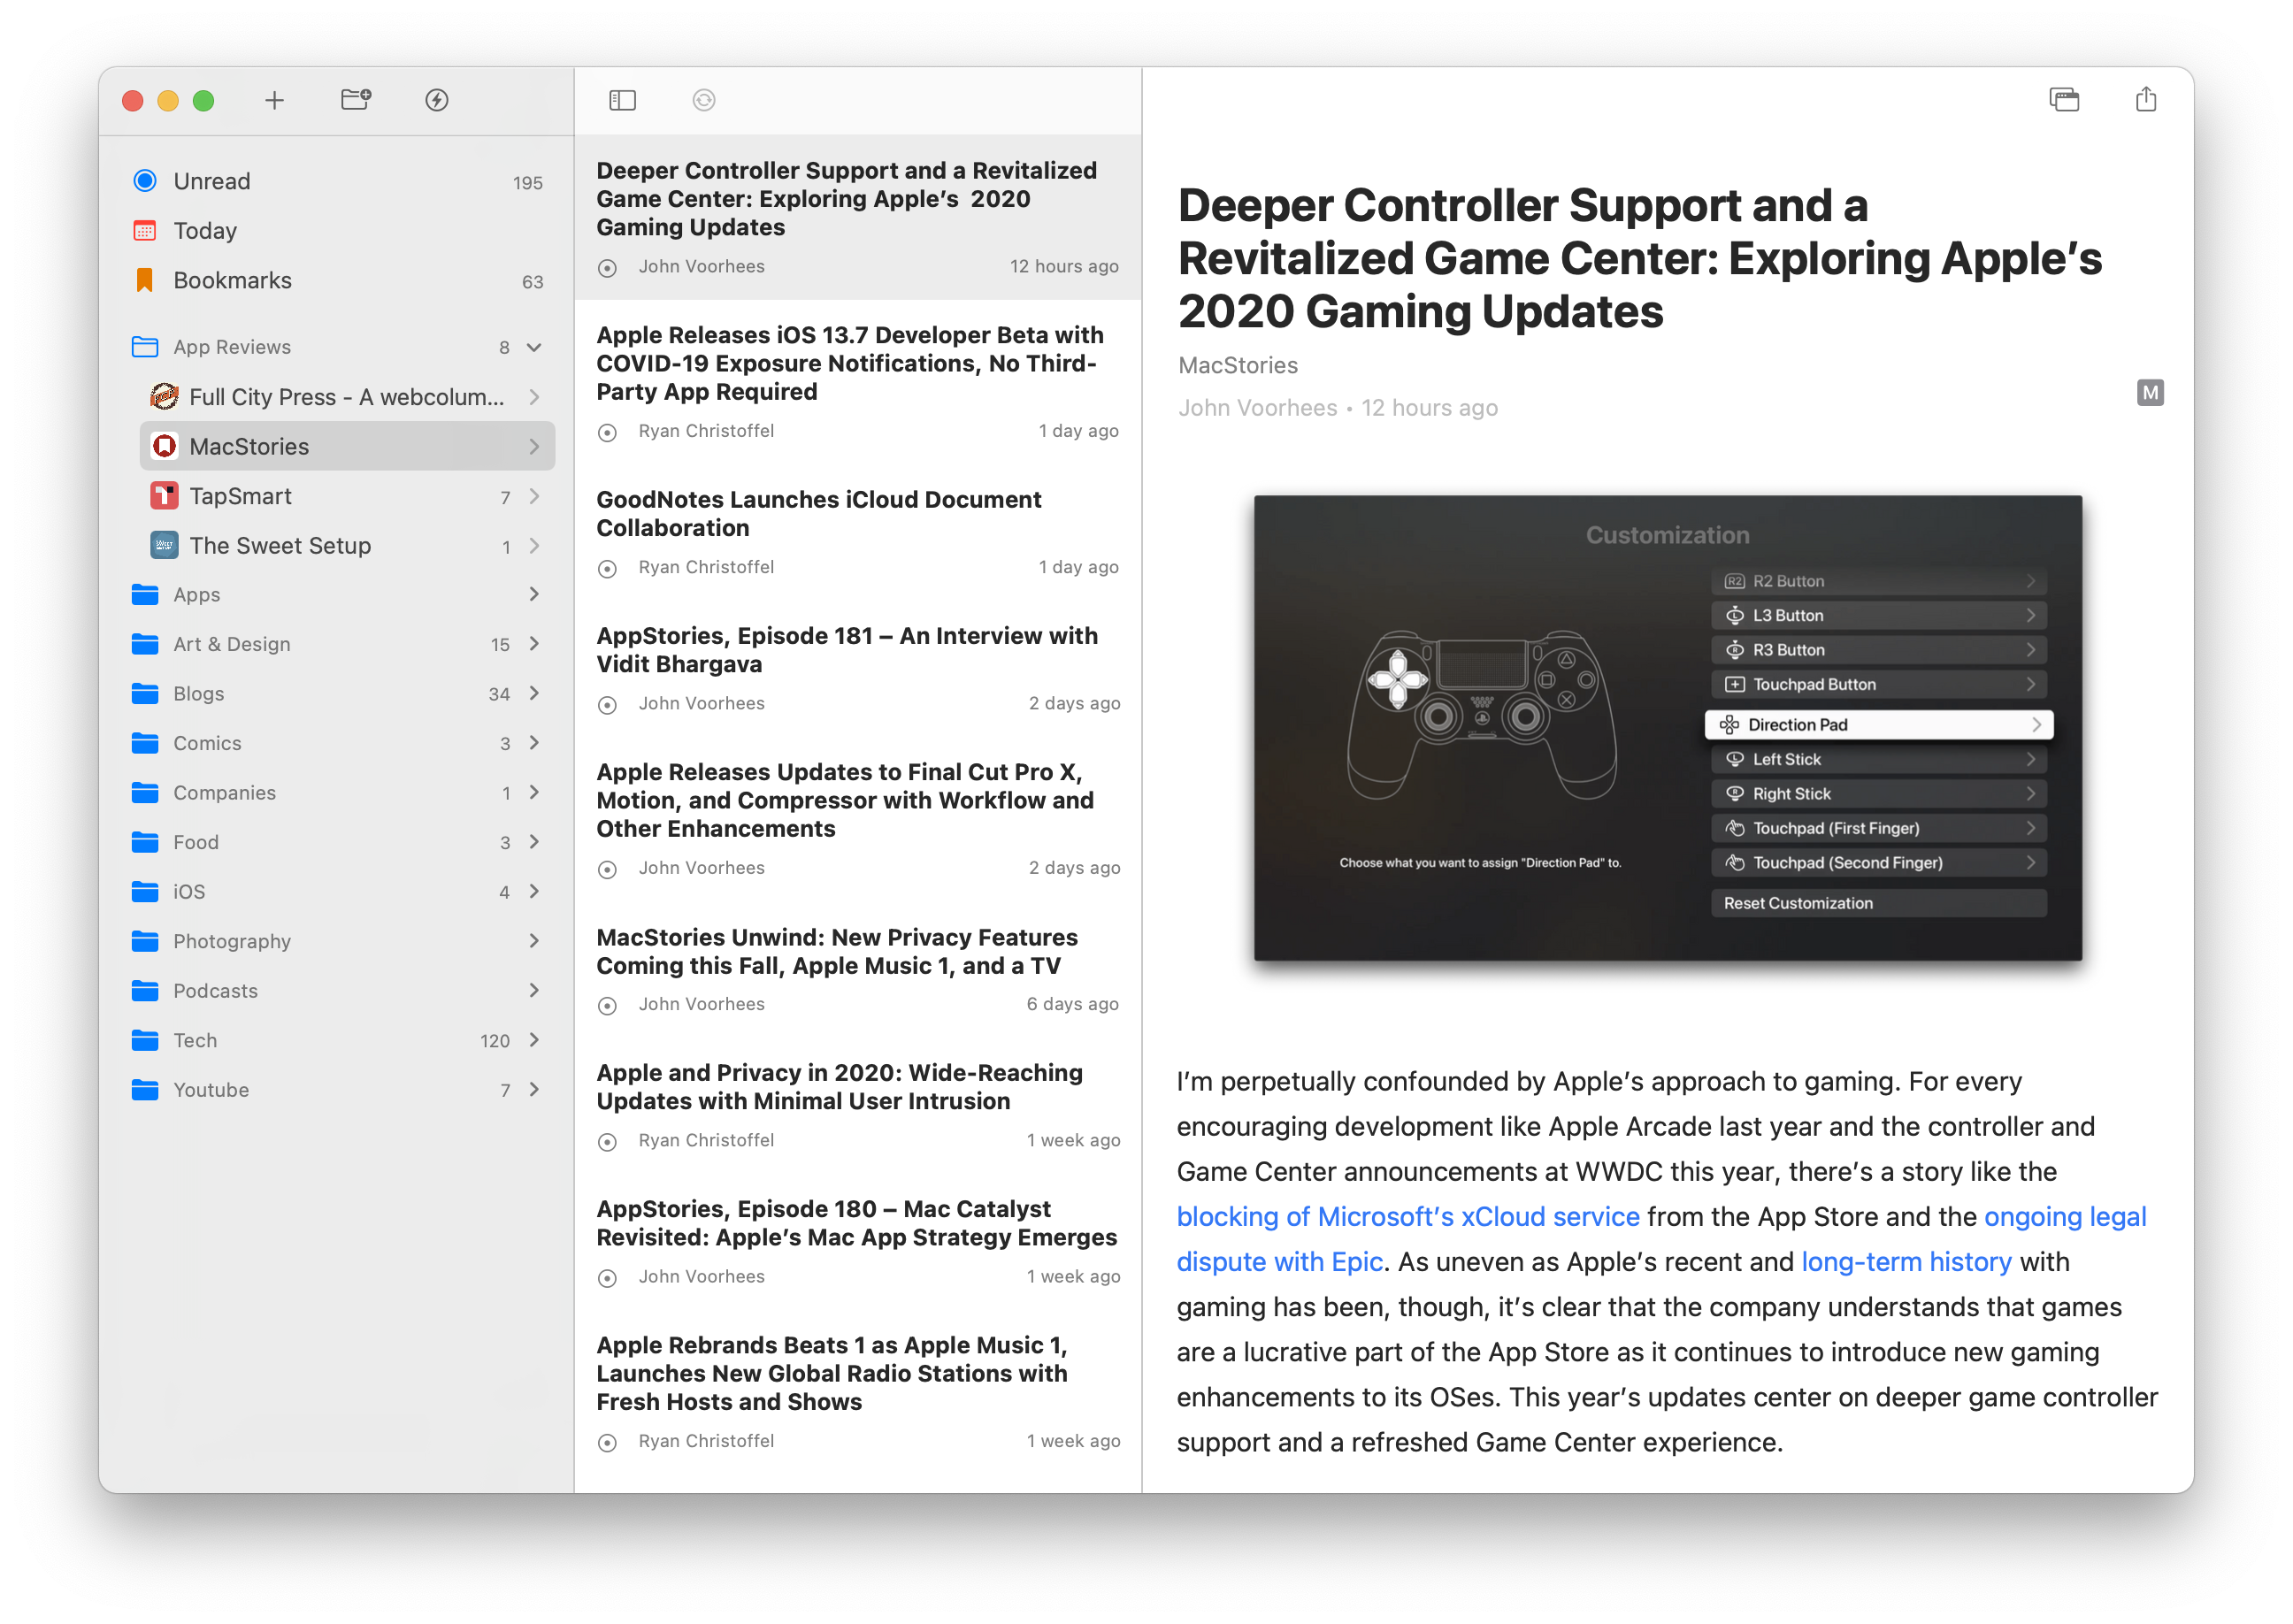Expand the Art & Design folder chevron

534,644
